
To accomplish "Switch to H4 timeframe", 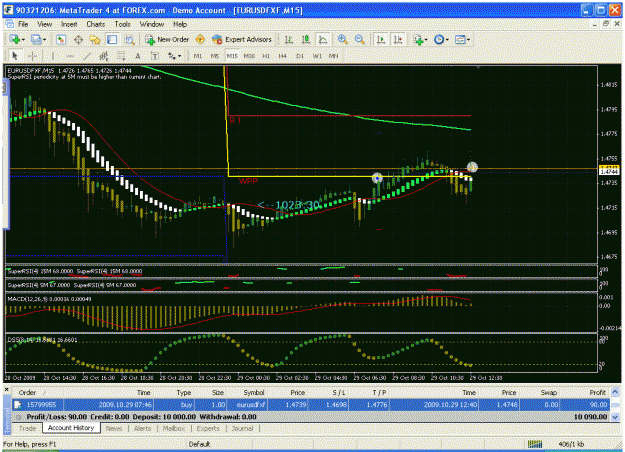I will pyautogui.click(x=283, y=56).
